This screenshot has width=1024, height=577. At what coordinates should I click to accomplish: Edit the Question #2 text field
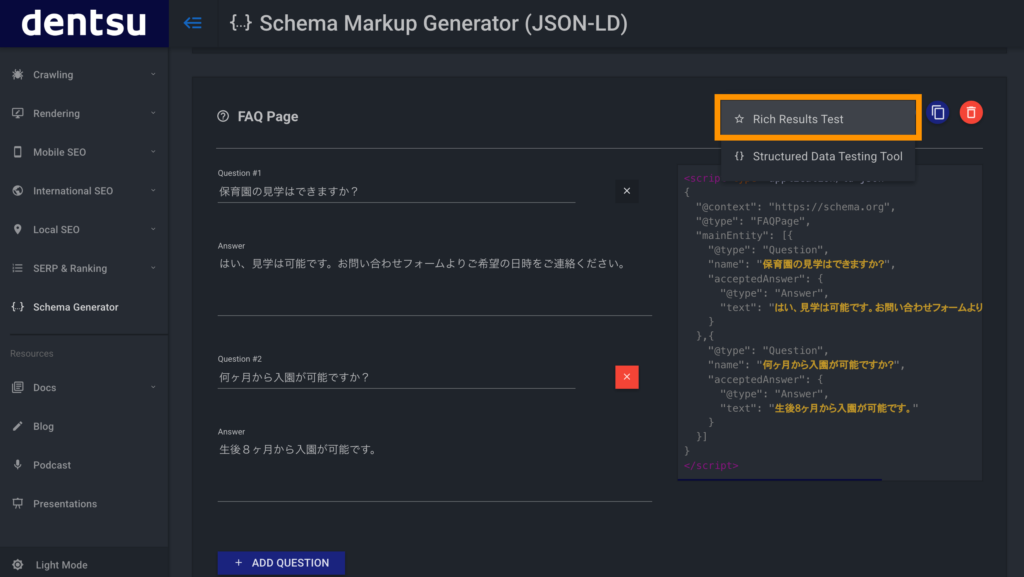pyautogui.click(x=396, y=377)
